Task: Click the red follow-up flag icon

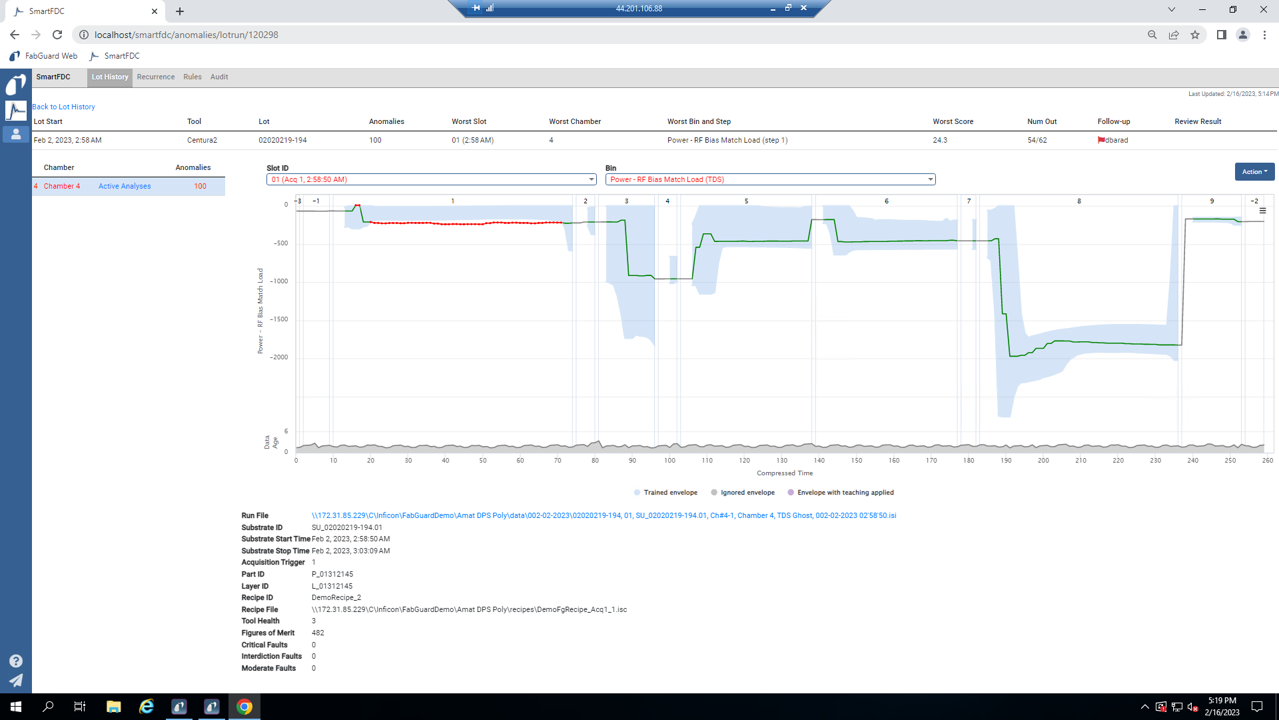Action: [1101, 140]
